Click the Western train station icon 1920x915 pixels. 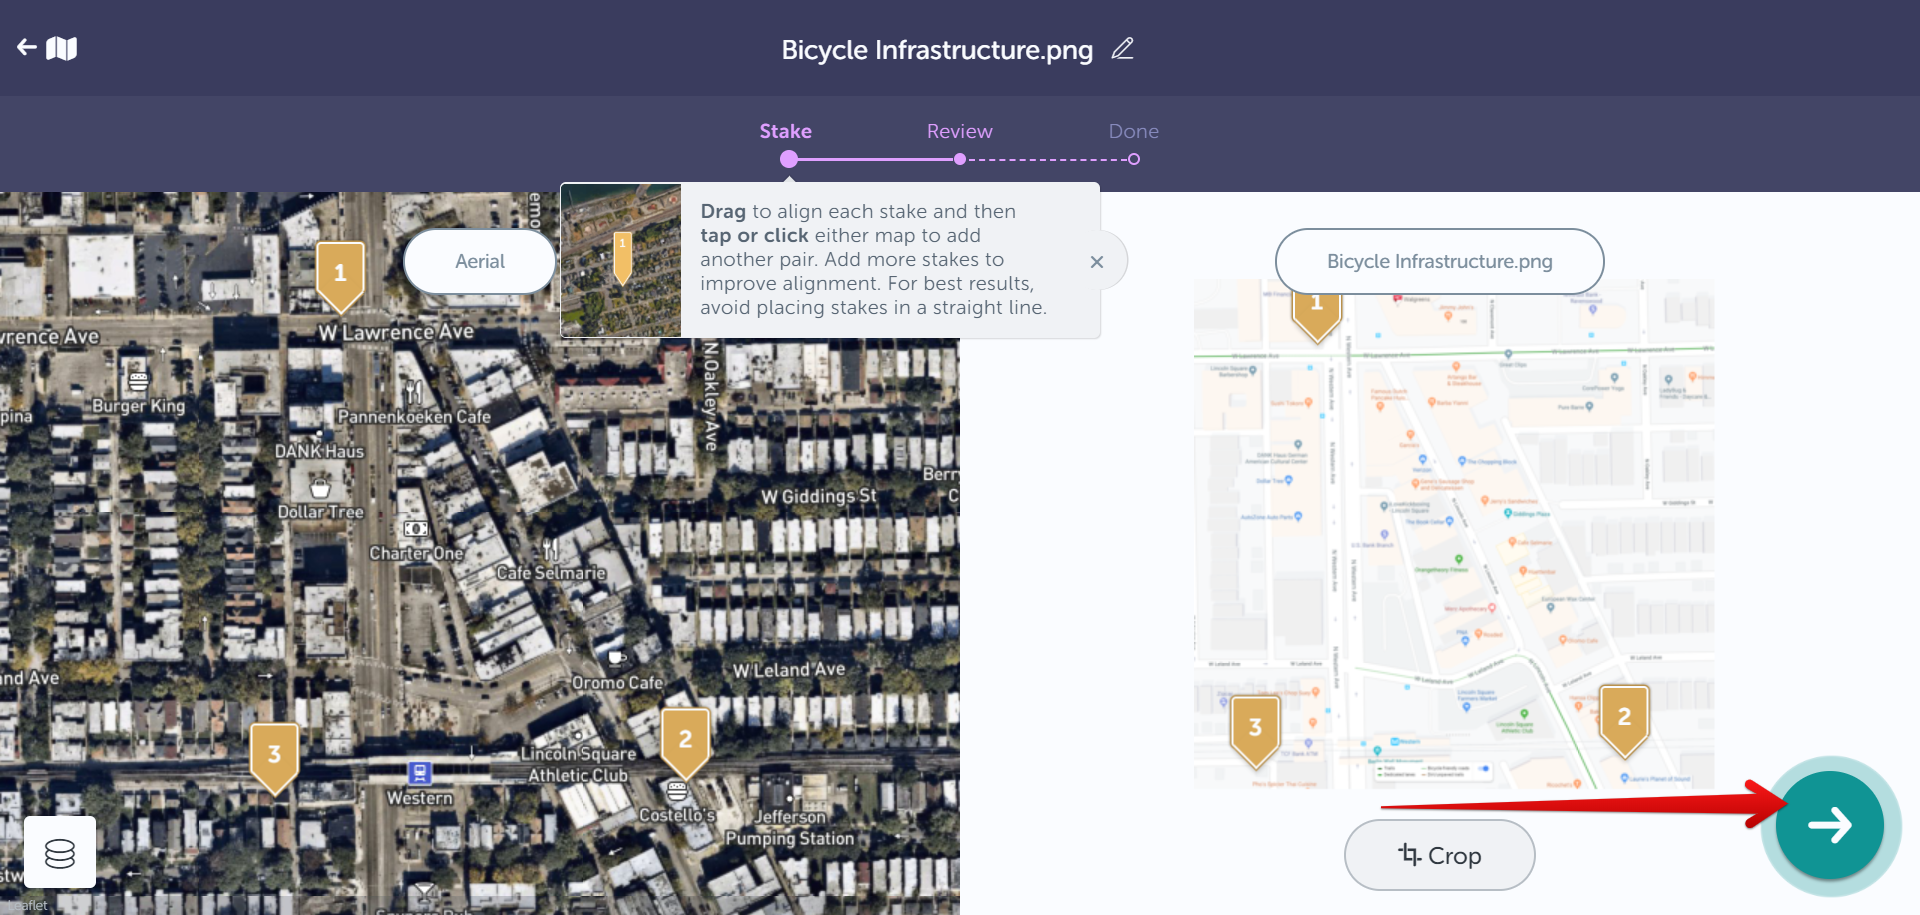420,773
